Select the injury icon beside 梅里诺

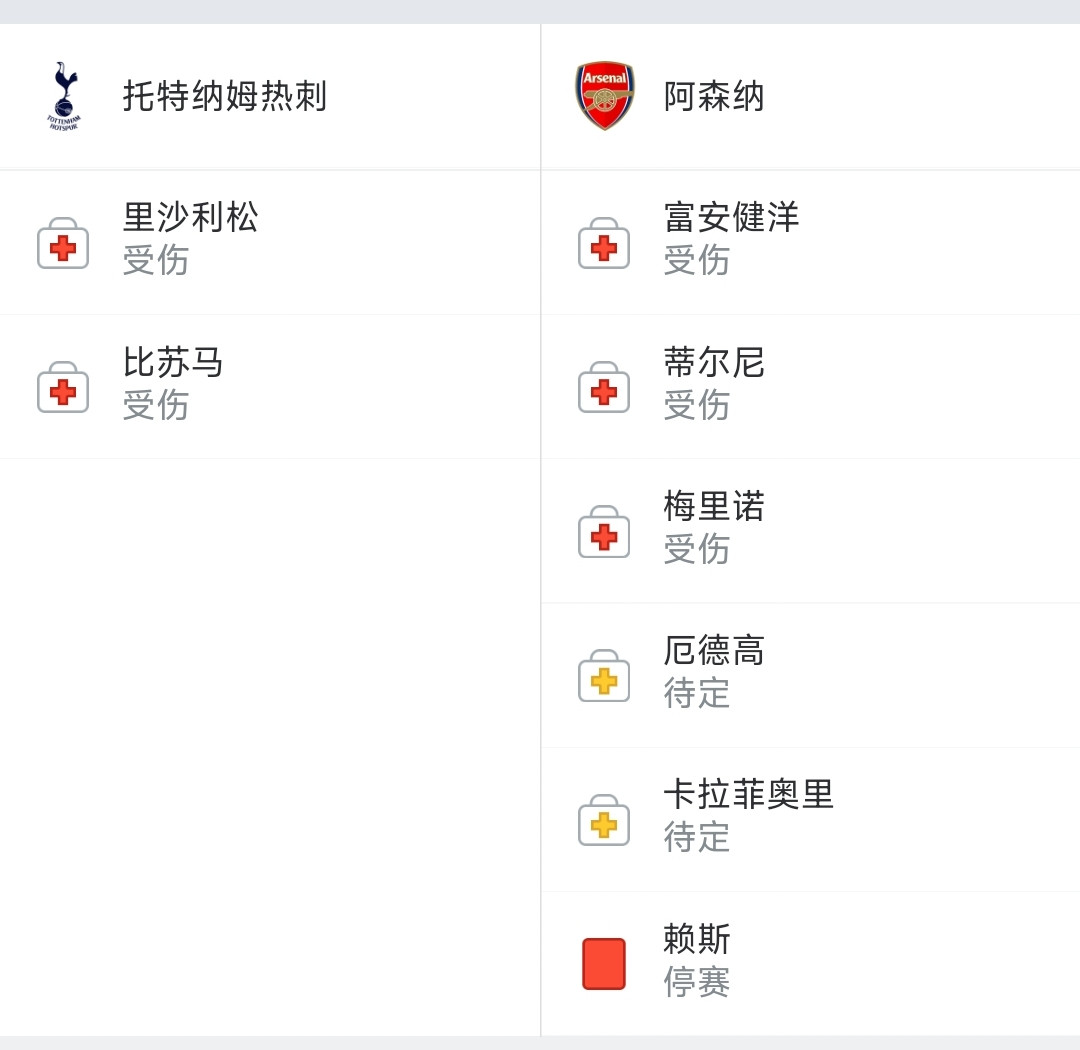(604, 531)
